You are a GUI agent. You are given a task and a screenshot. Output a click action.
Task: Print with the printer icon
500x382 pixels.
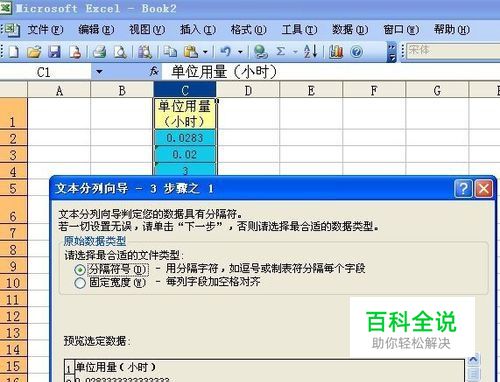coord(99,52)
